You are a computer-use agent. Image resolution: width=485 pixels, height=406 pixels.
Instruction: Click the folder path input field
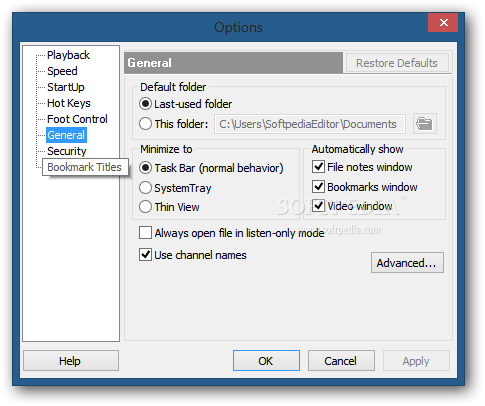coord(310,124)
